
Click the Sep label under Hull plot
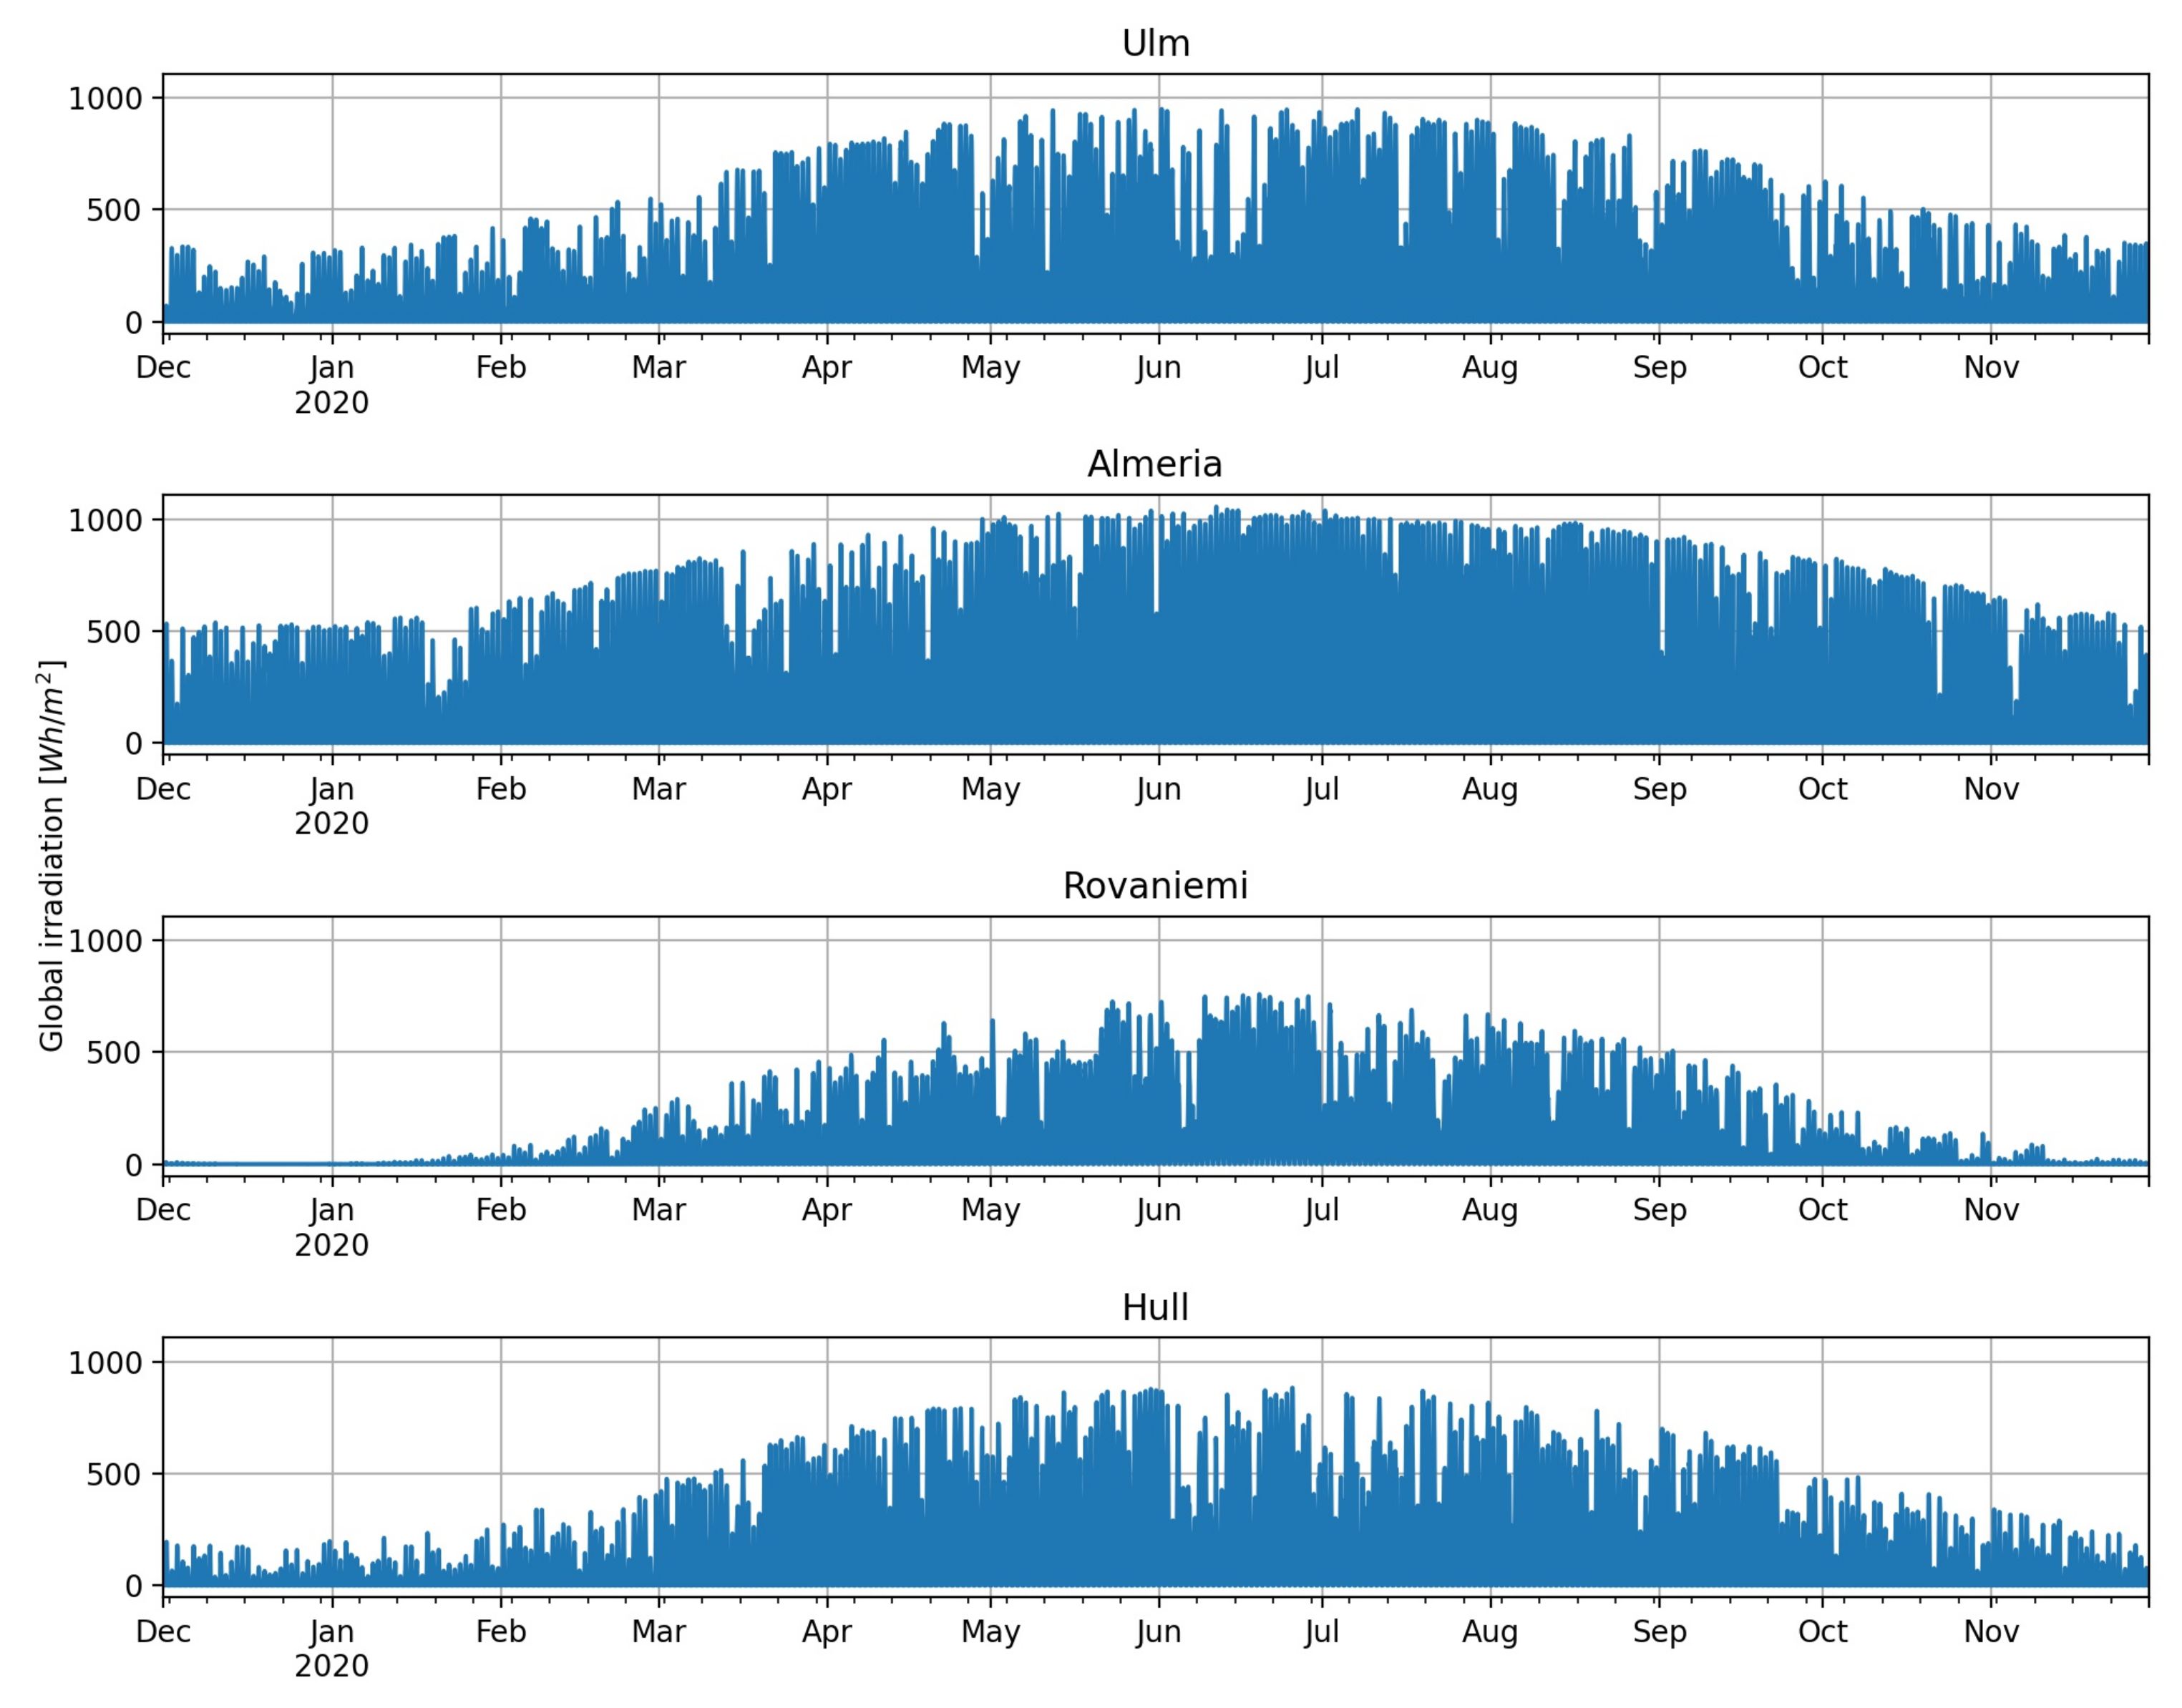[1660, 1632]
